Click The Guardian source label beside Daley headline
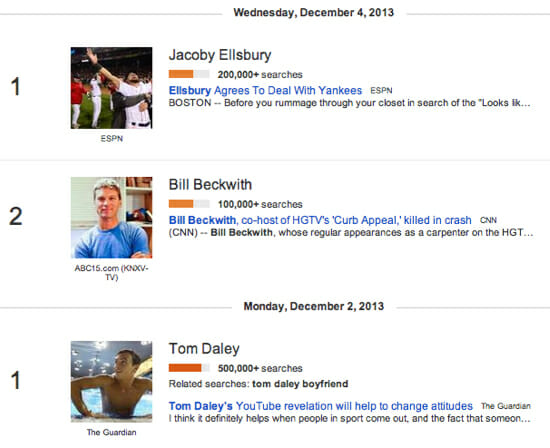The image size is (550, 448). click(x=506, y=406)
